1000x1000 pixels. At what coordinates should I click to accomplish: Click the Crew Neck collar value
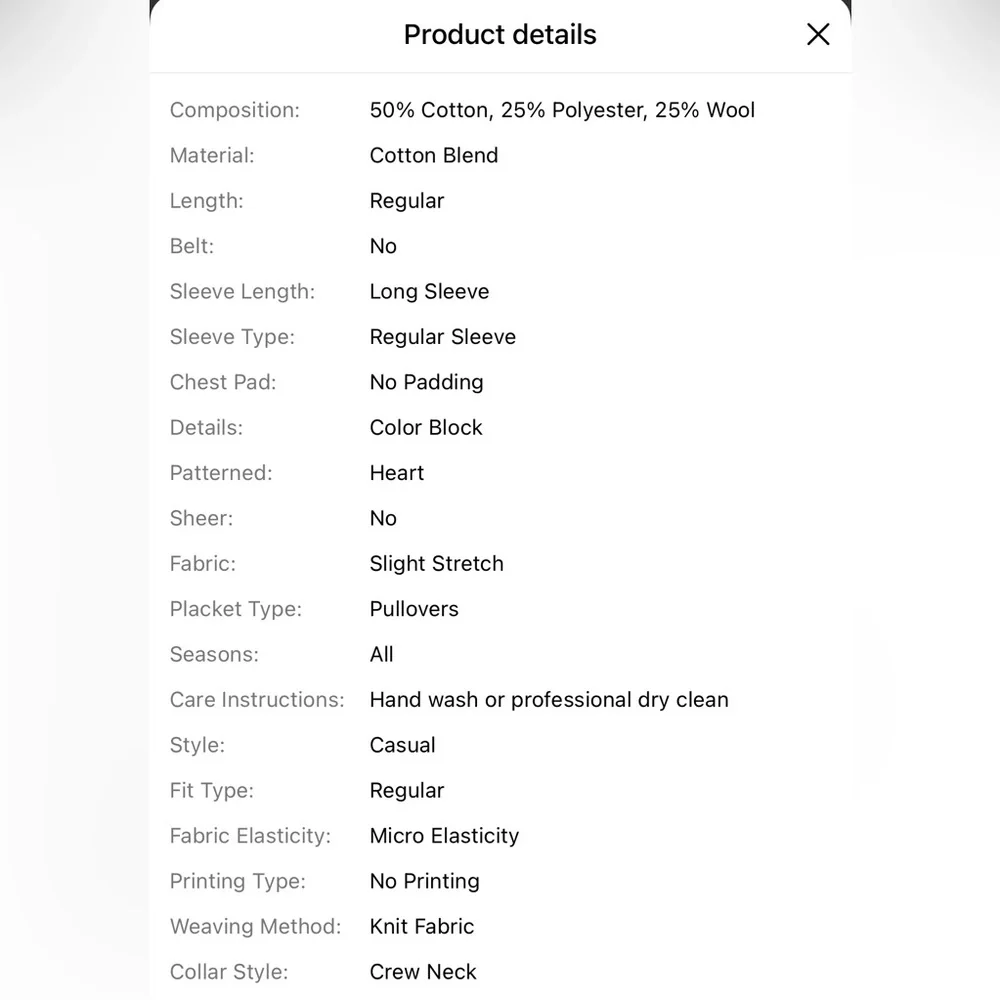(x=423, y=972)
